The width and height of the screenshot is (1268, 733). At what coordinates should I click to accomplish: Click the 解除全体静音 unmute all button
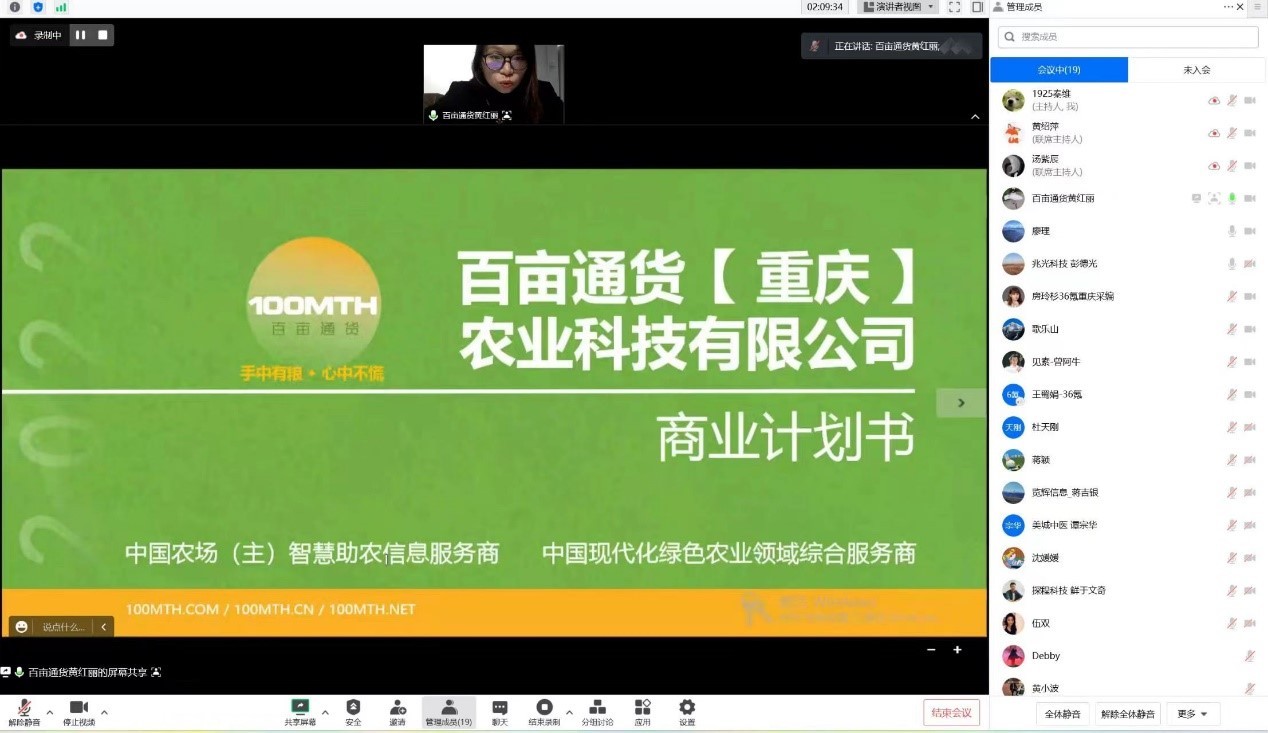coord(1128,714)
